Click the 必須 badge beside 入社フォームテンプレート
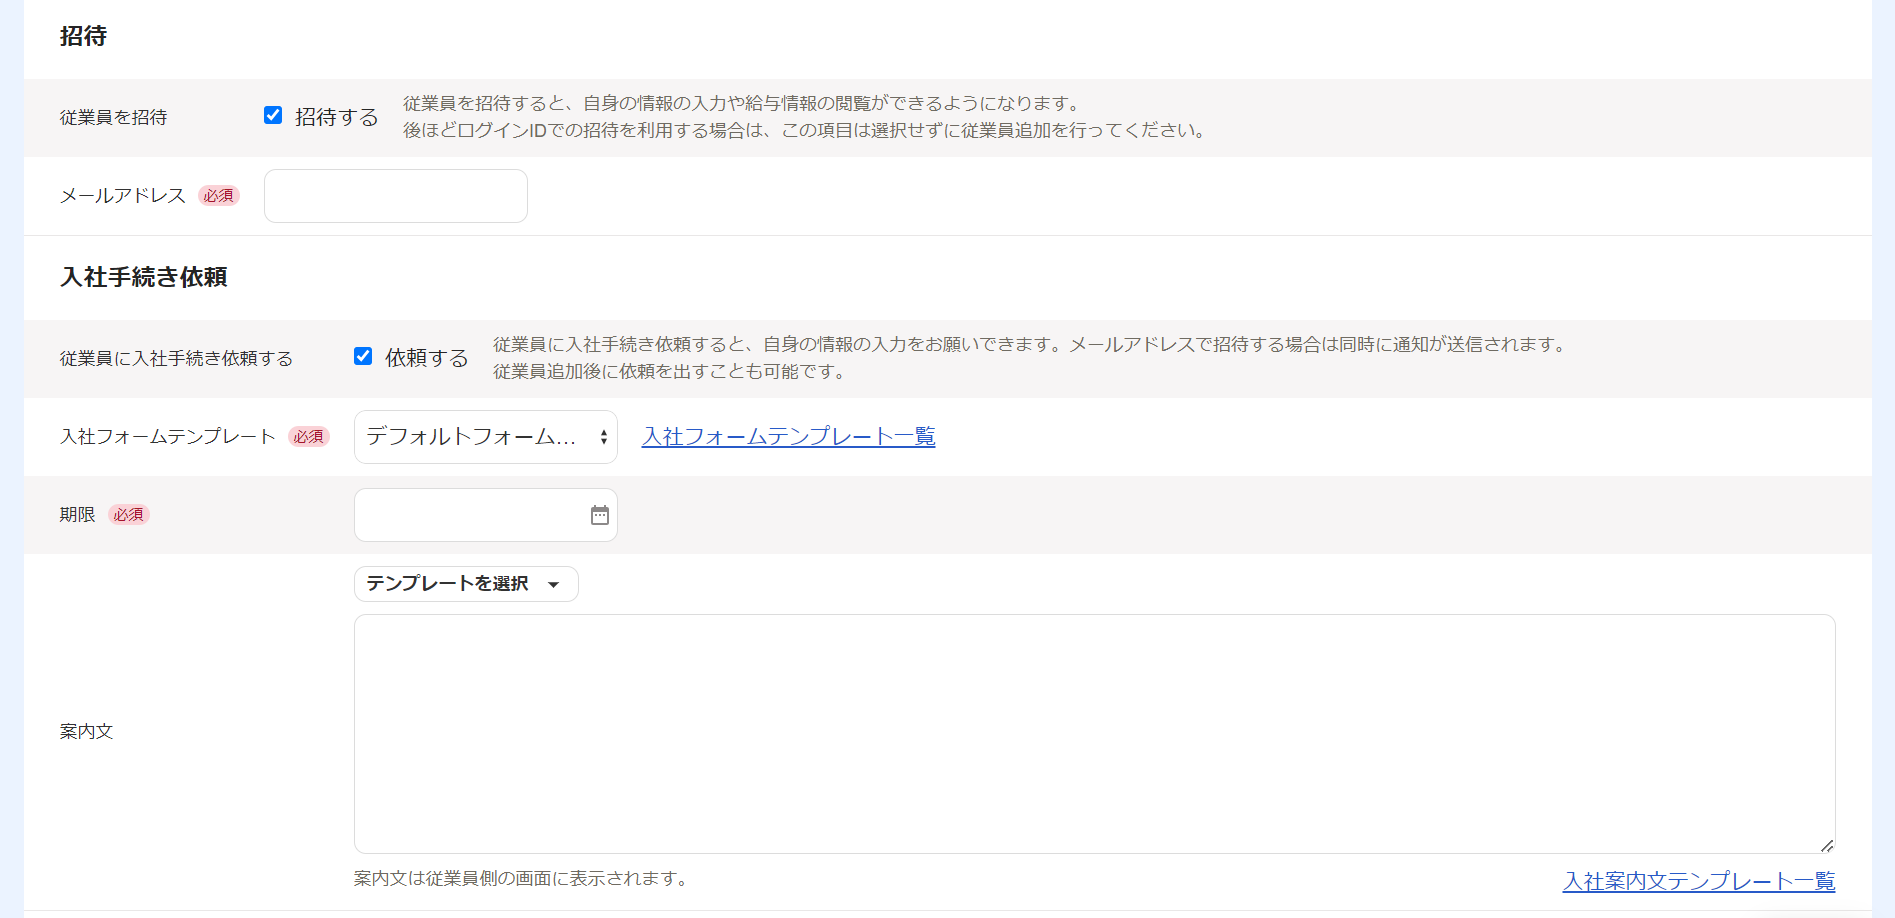1895x918 pixels. 309,437
